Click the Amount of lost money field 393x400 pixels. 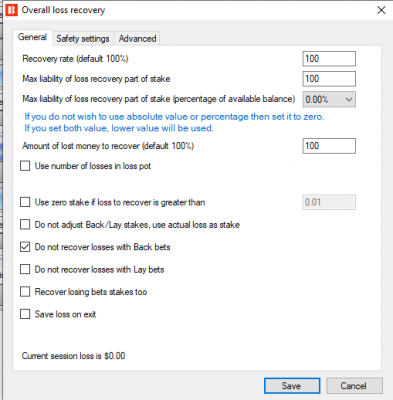pos(329,146)
